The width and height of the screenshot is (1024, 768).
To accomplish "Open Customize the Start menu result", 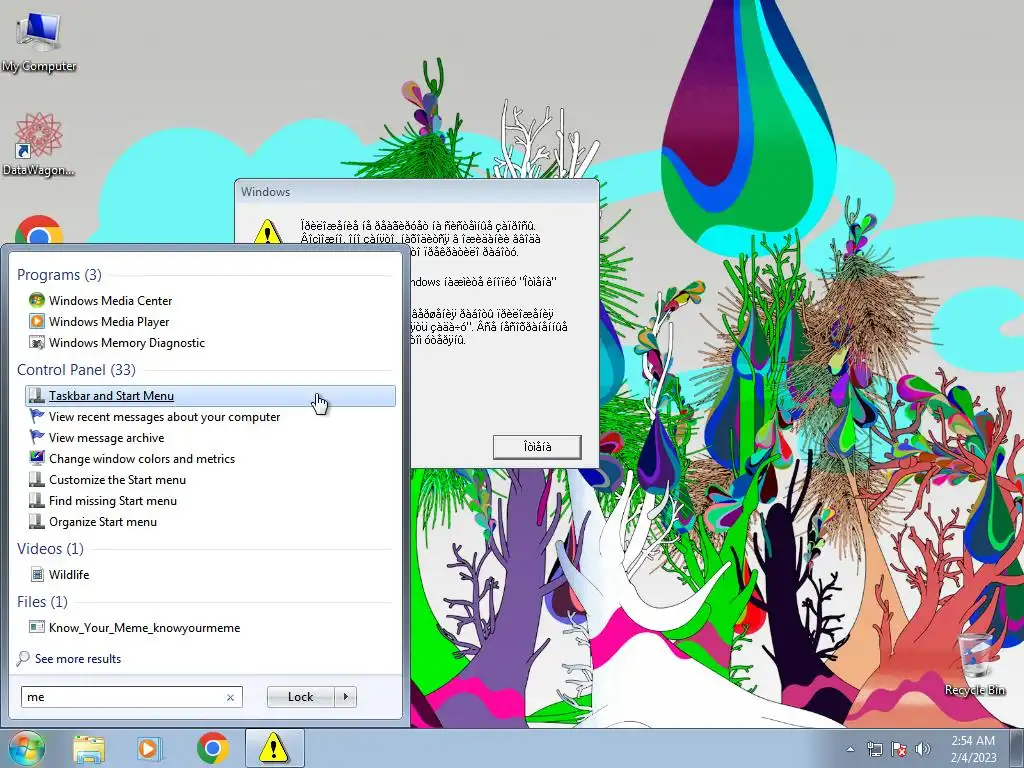I will (210, 479).
